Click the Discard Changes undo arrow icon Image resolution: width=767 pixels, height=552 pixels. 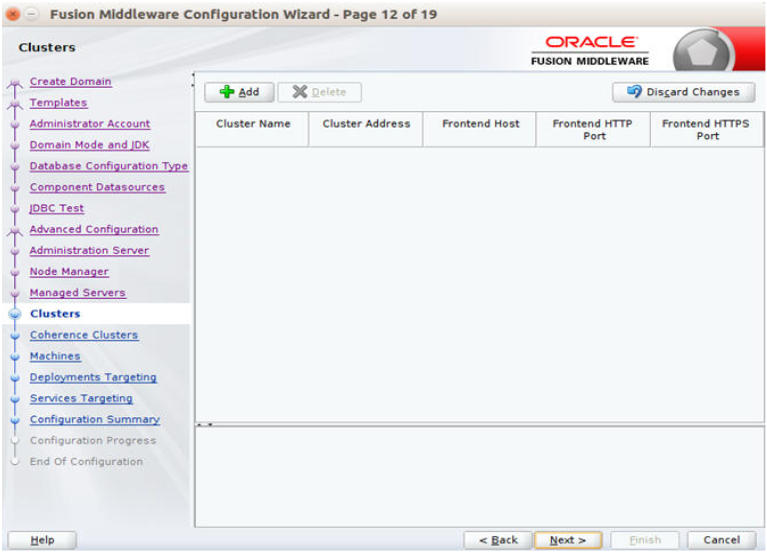[x=634, y=91]
